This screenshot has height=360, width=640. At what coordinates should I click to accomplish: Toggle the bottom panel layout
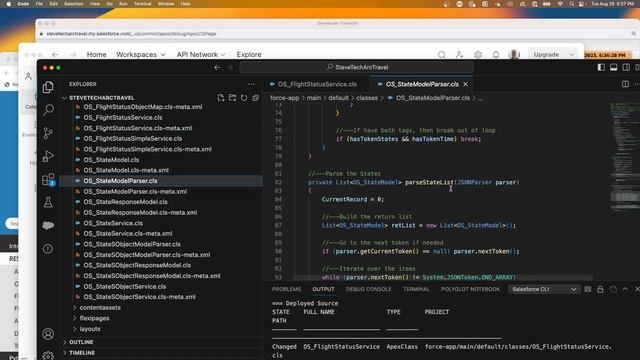click(x=613, y=67)
